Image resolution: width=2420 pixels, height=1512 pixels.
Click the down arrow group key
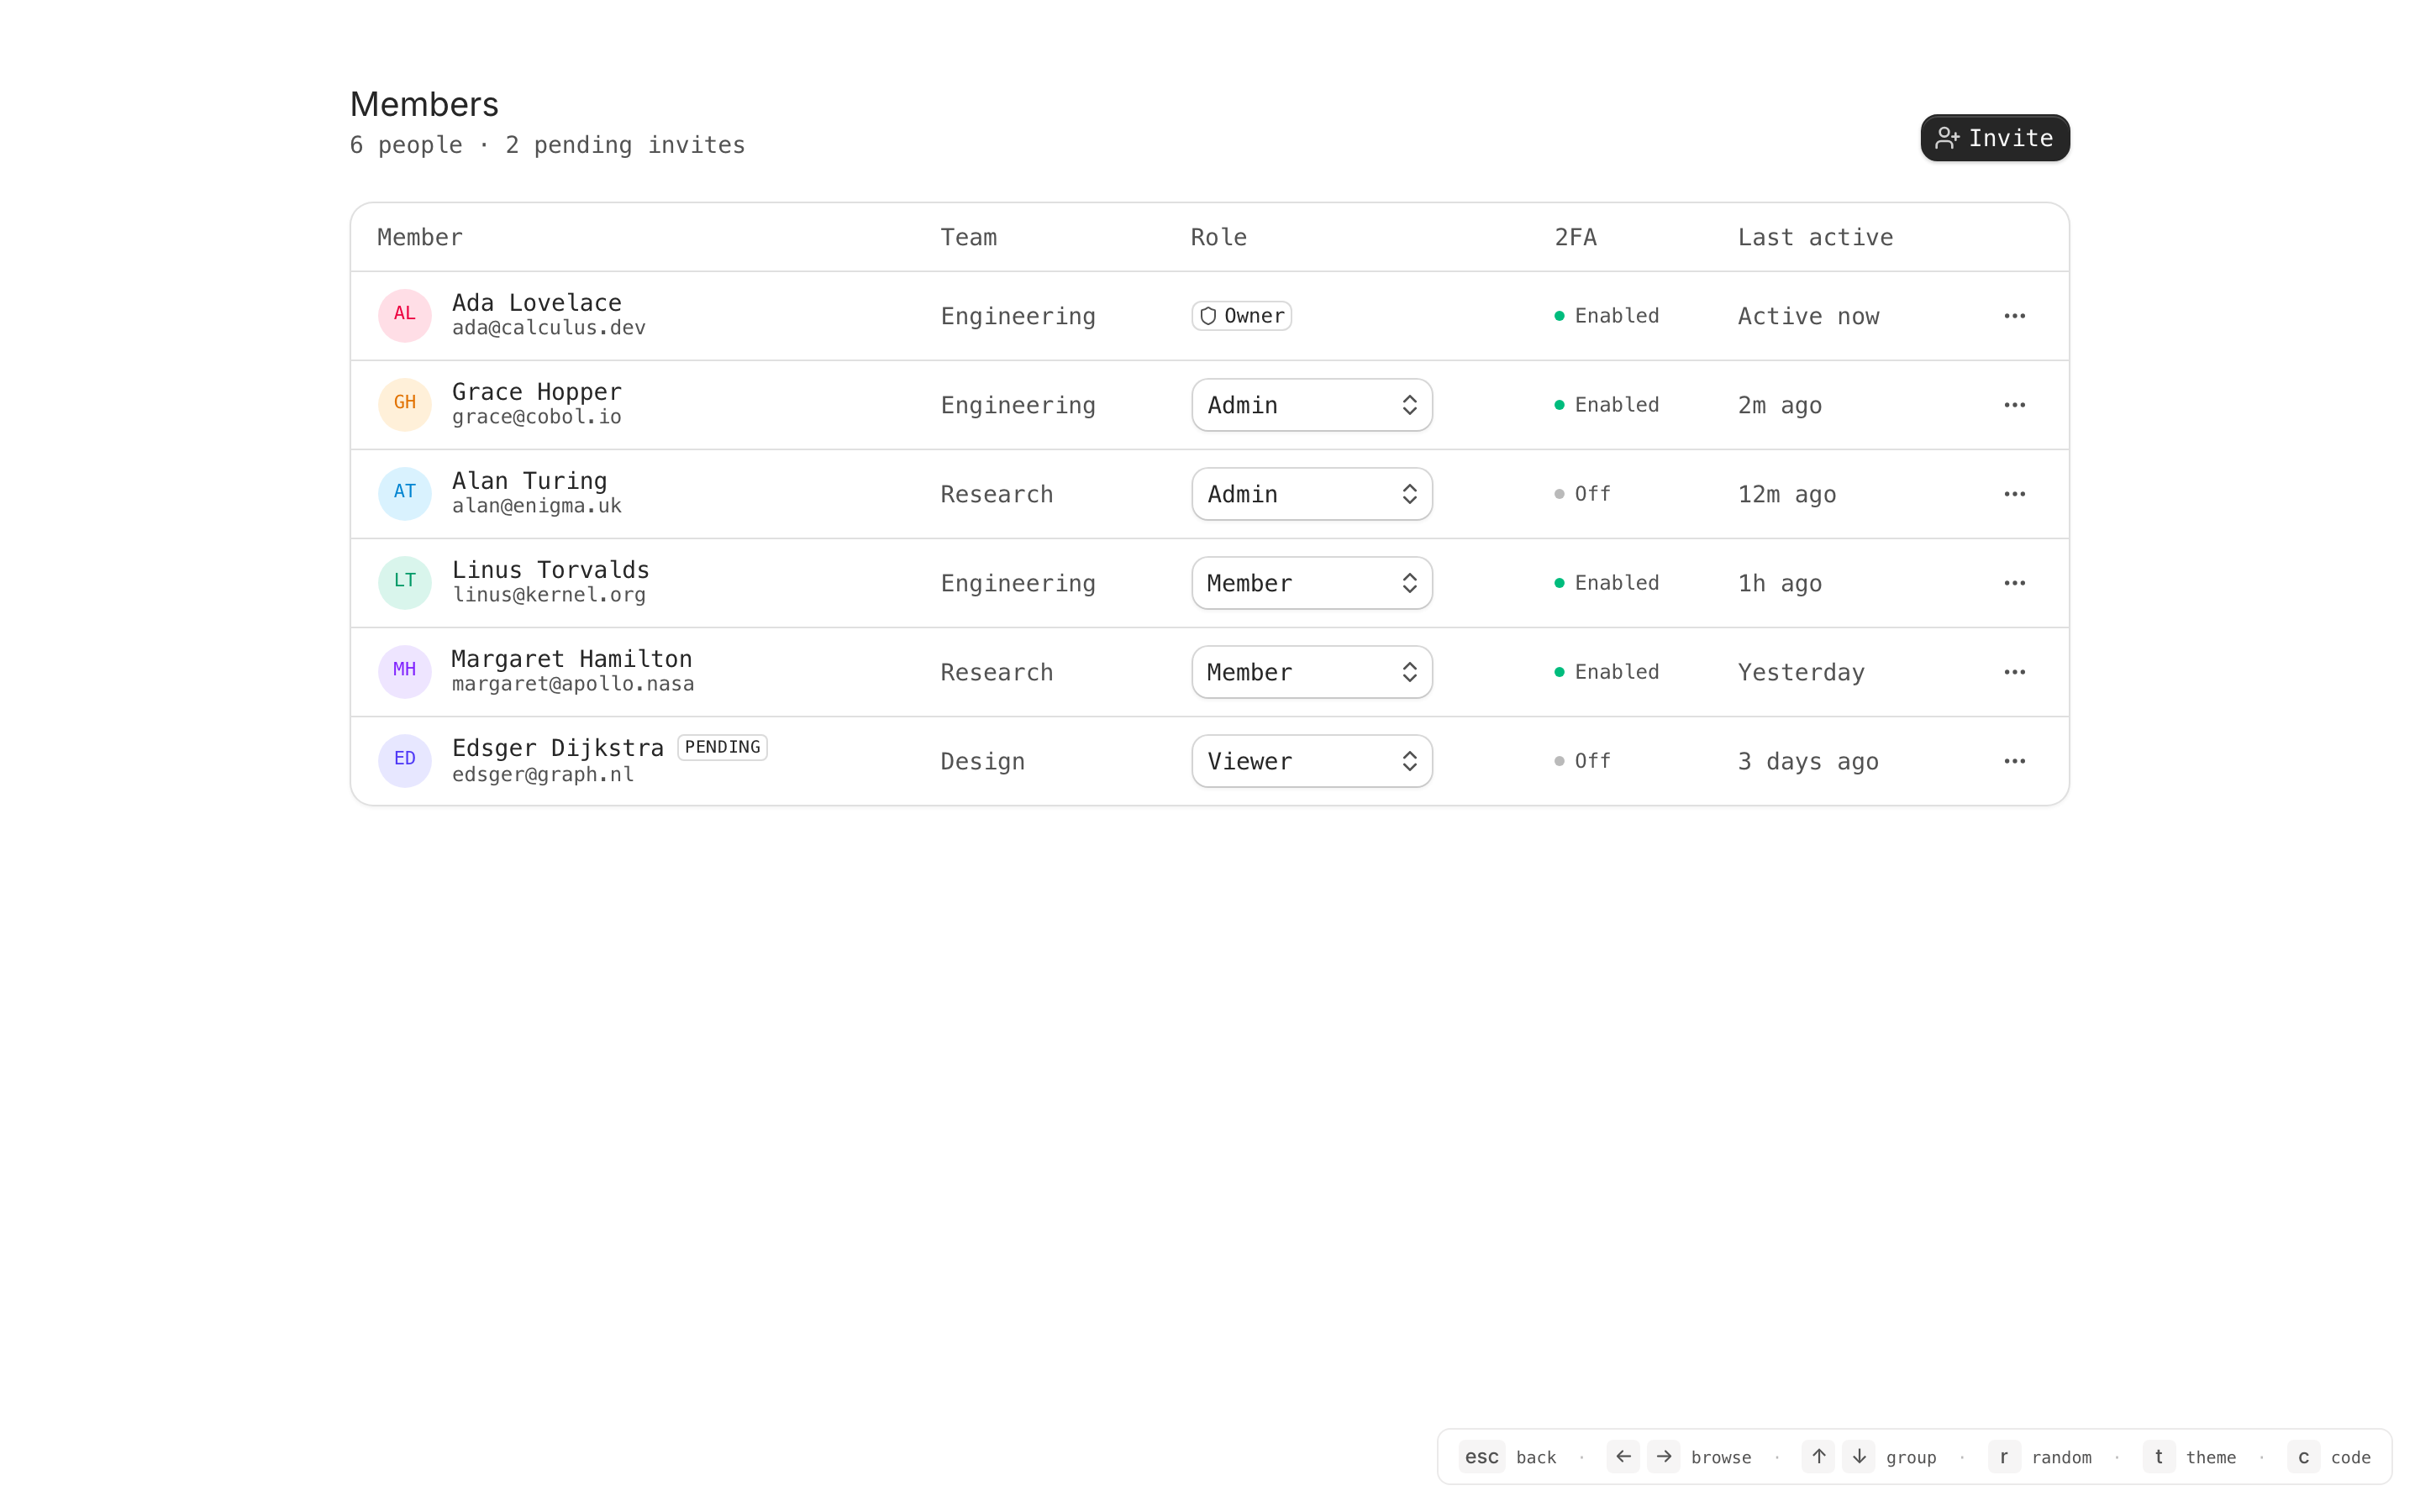pyautogui.click(x=1858, y=1456)
